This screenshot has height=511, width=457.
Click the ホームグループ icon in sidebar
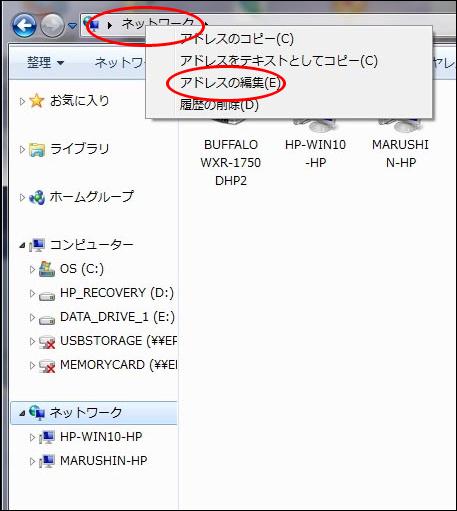[x=37, y=197]
